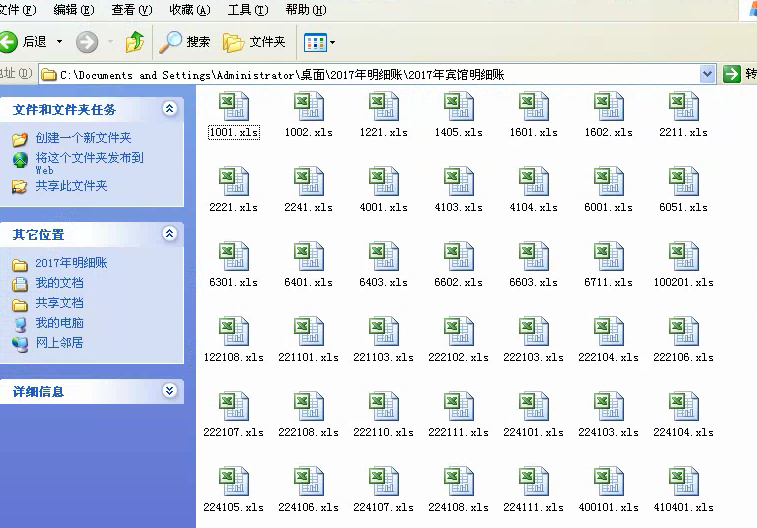Select the 224103.xls file icon
The height and width of the screenshot is (528, 757).
pos(609,406)
